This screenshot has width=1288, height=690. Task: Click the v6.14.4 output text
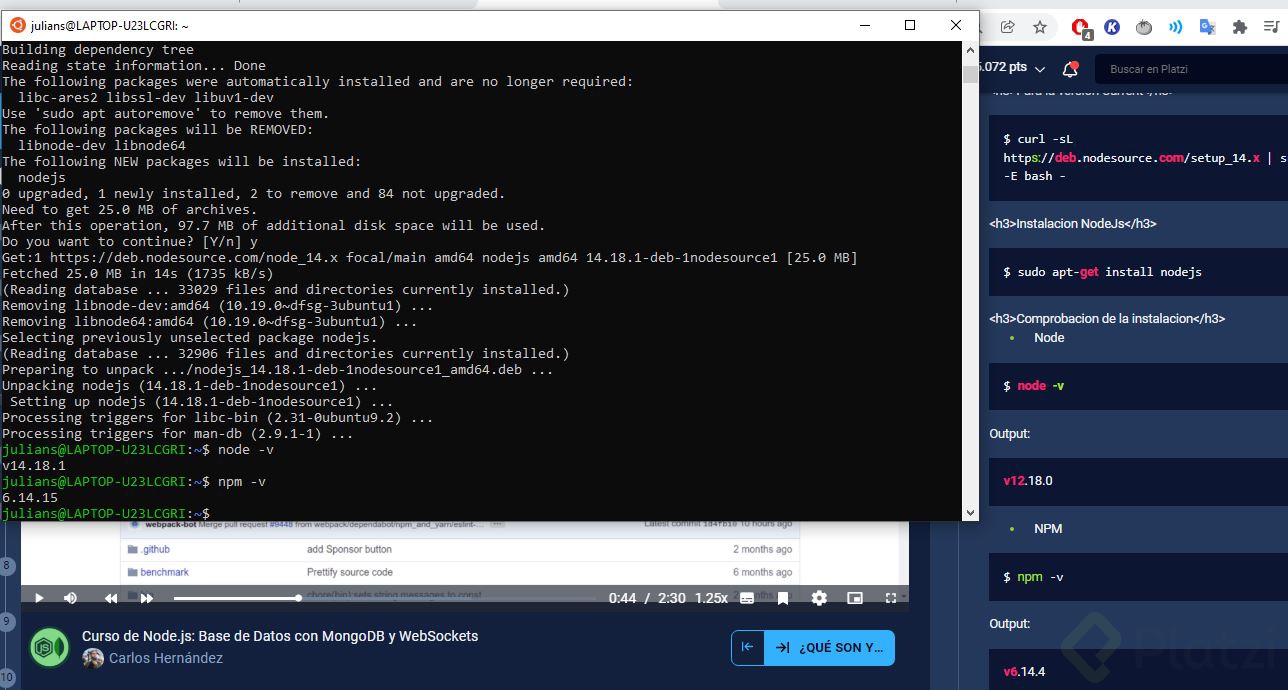coord(1024,671)
